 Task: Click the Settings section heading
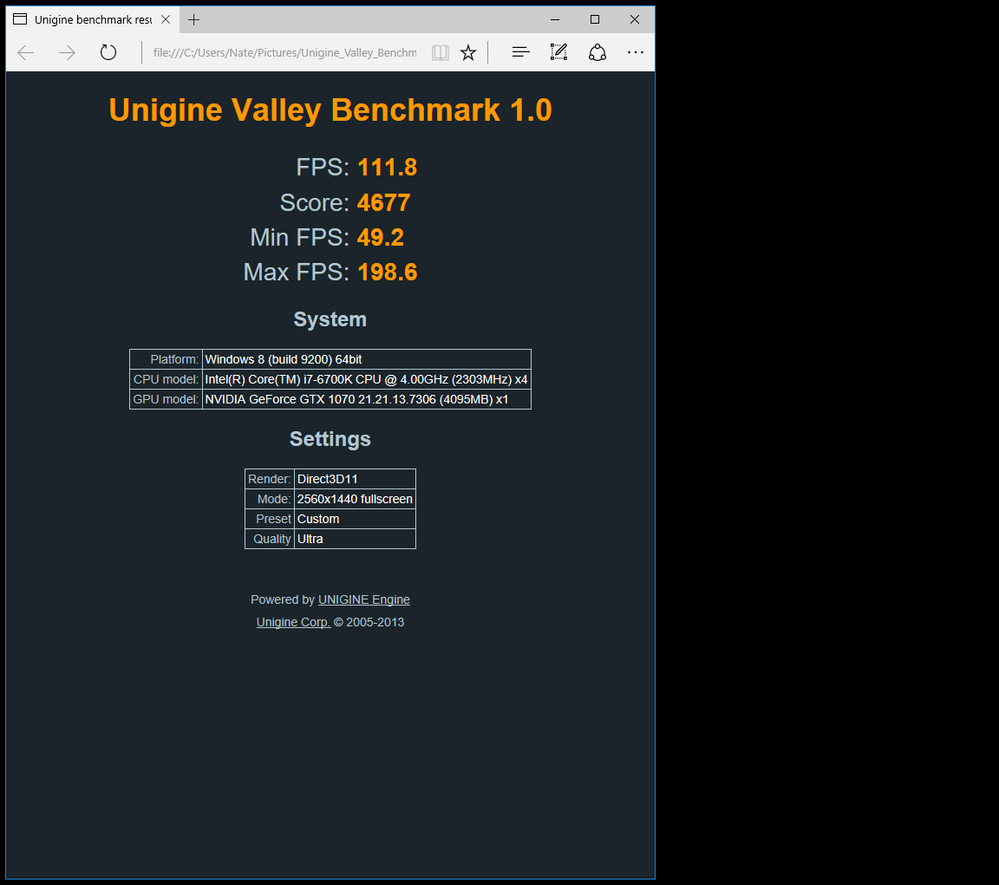[330, 439]
